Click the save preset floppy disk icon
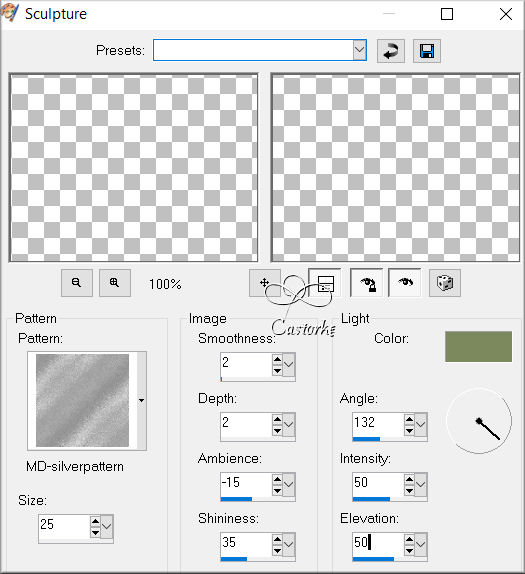525x574 pixels. pyautogui.click(x=427, y=51)
